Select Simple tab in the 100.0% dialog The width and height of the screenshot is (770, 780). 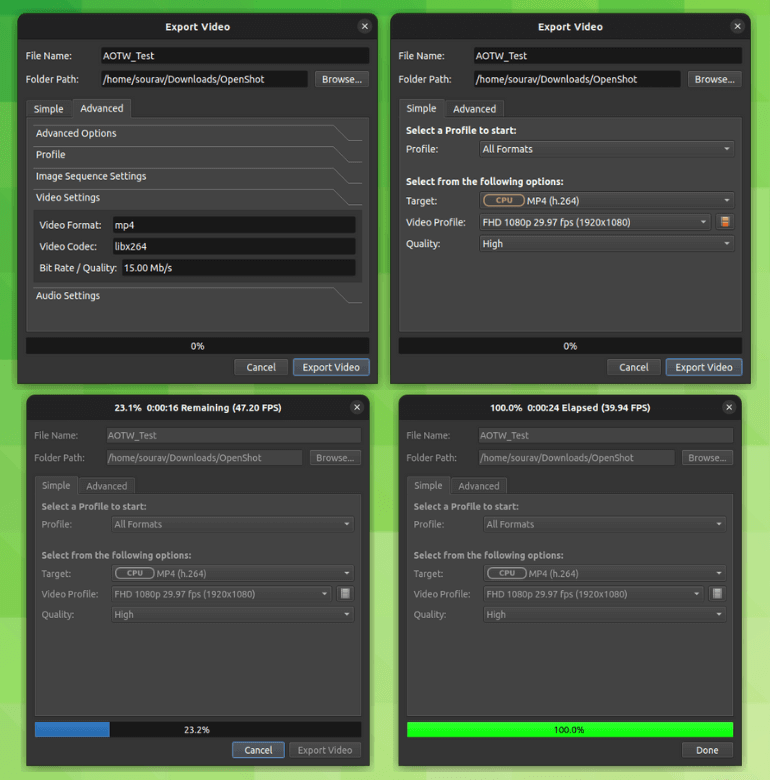coord(428,486)
